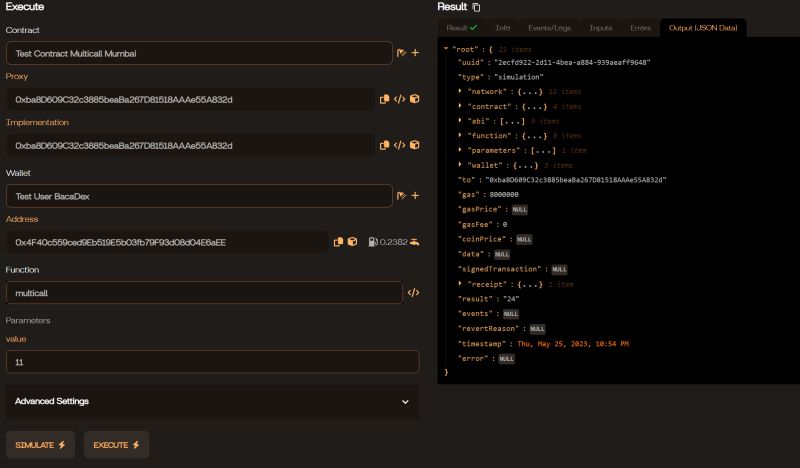Expand the "function" JSON node
This screenshot has height=468, width=800.
[460, 135]
